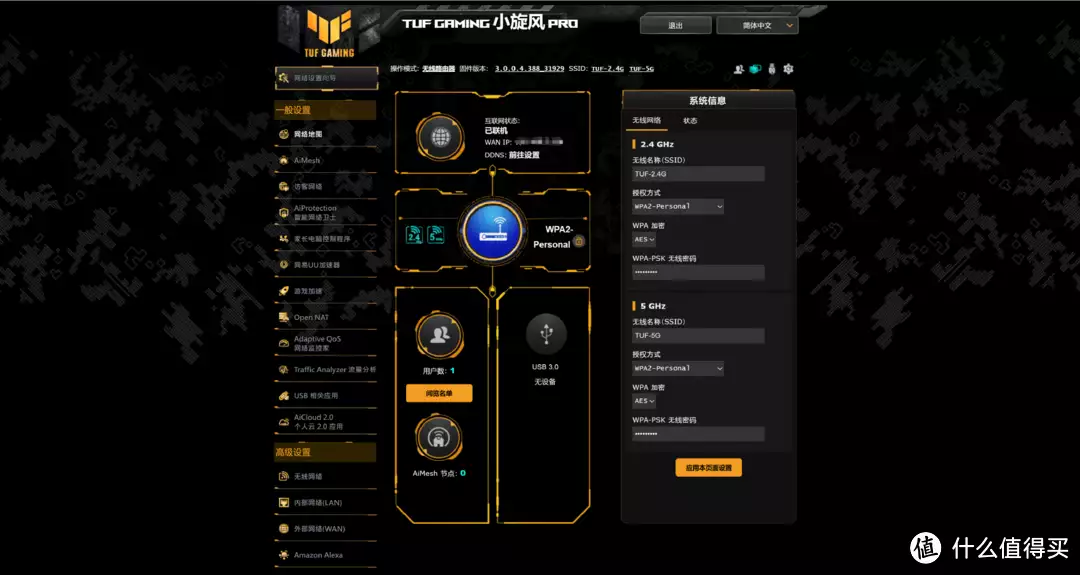This screenshot has width=1080, height=575.
Task: Switch to the 状态 tab
Action: [x=690, y=121]
